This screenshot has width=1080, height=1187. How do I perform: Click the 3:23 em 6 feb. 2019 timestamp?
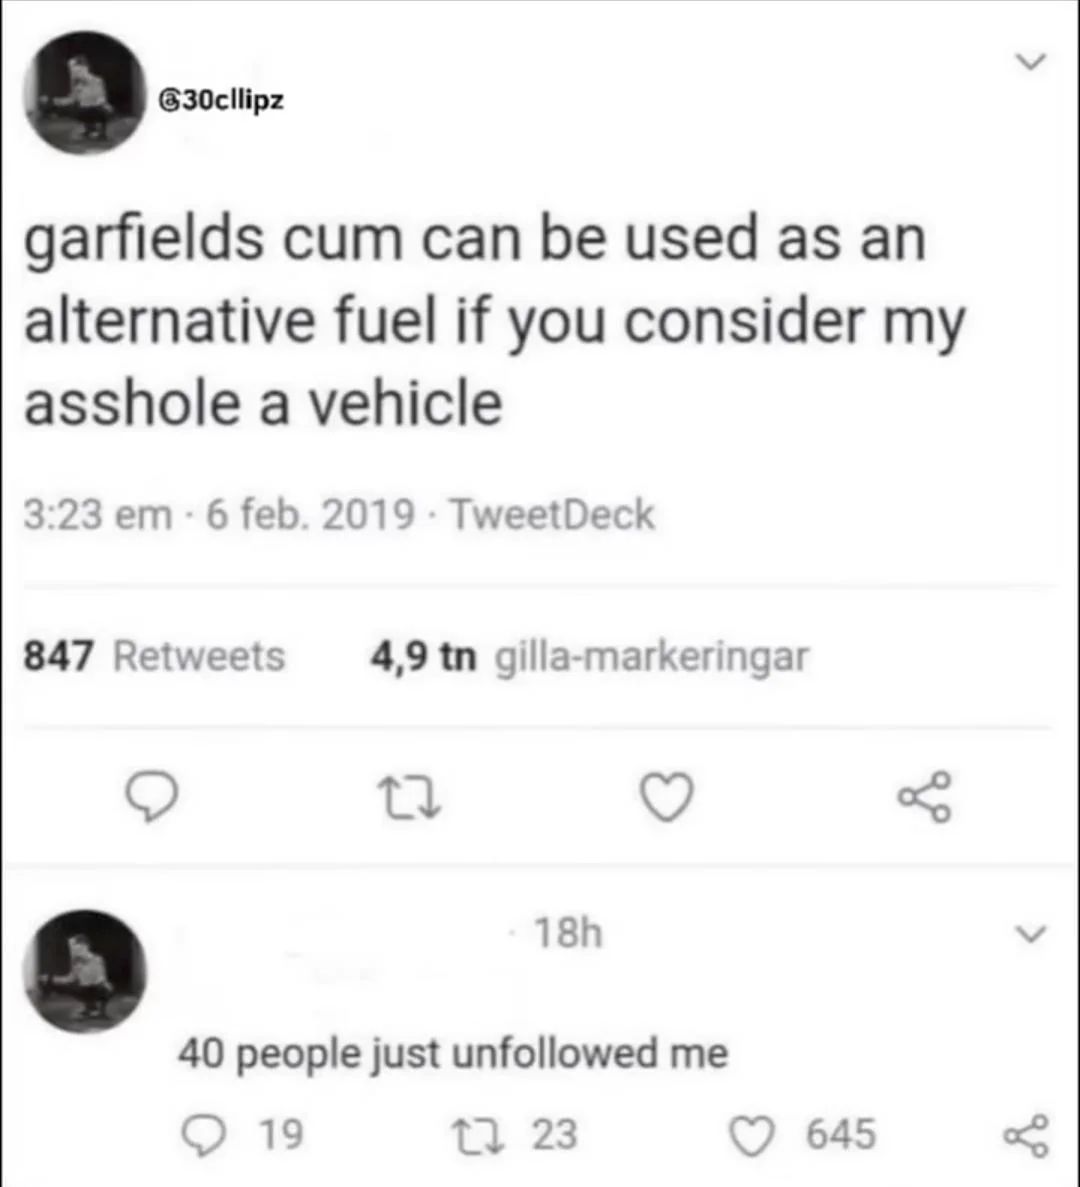click(x=219, y=515)
